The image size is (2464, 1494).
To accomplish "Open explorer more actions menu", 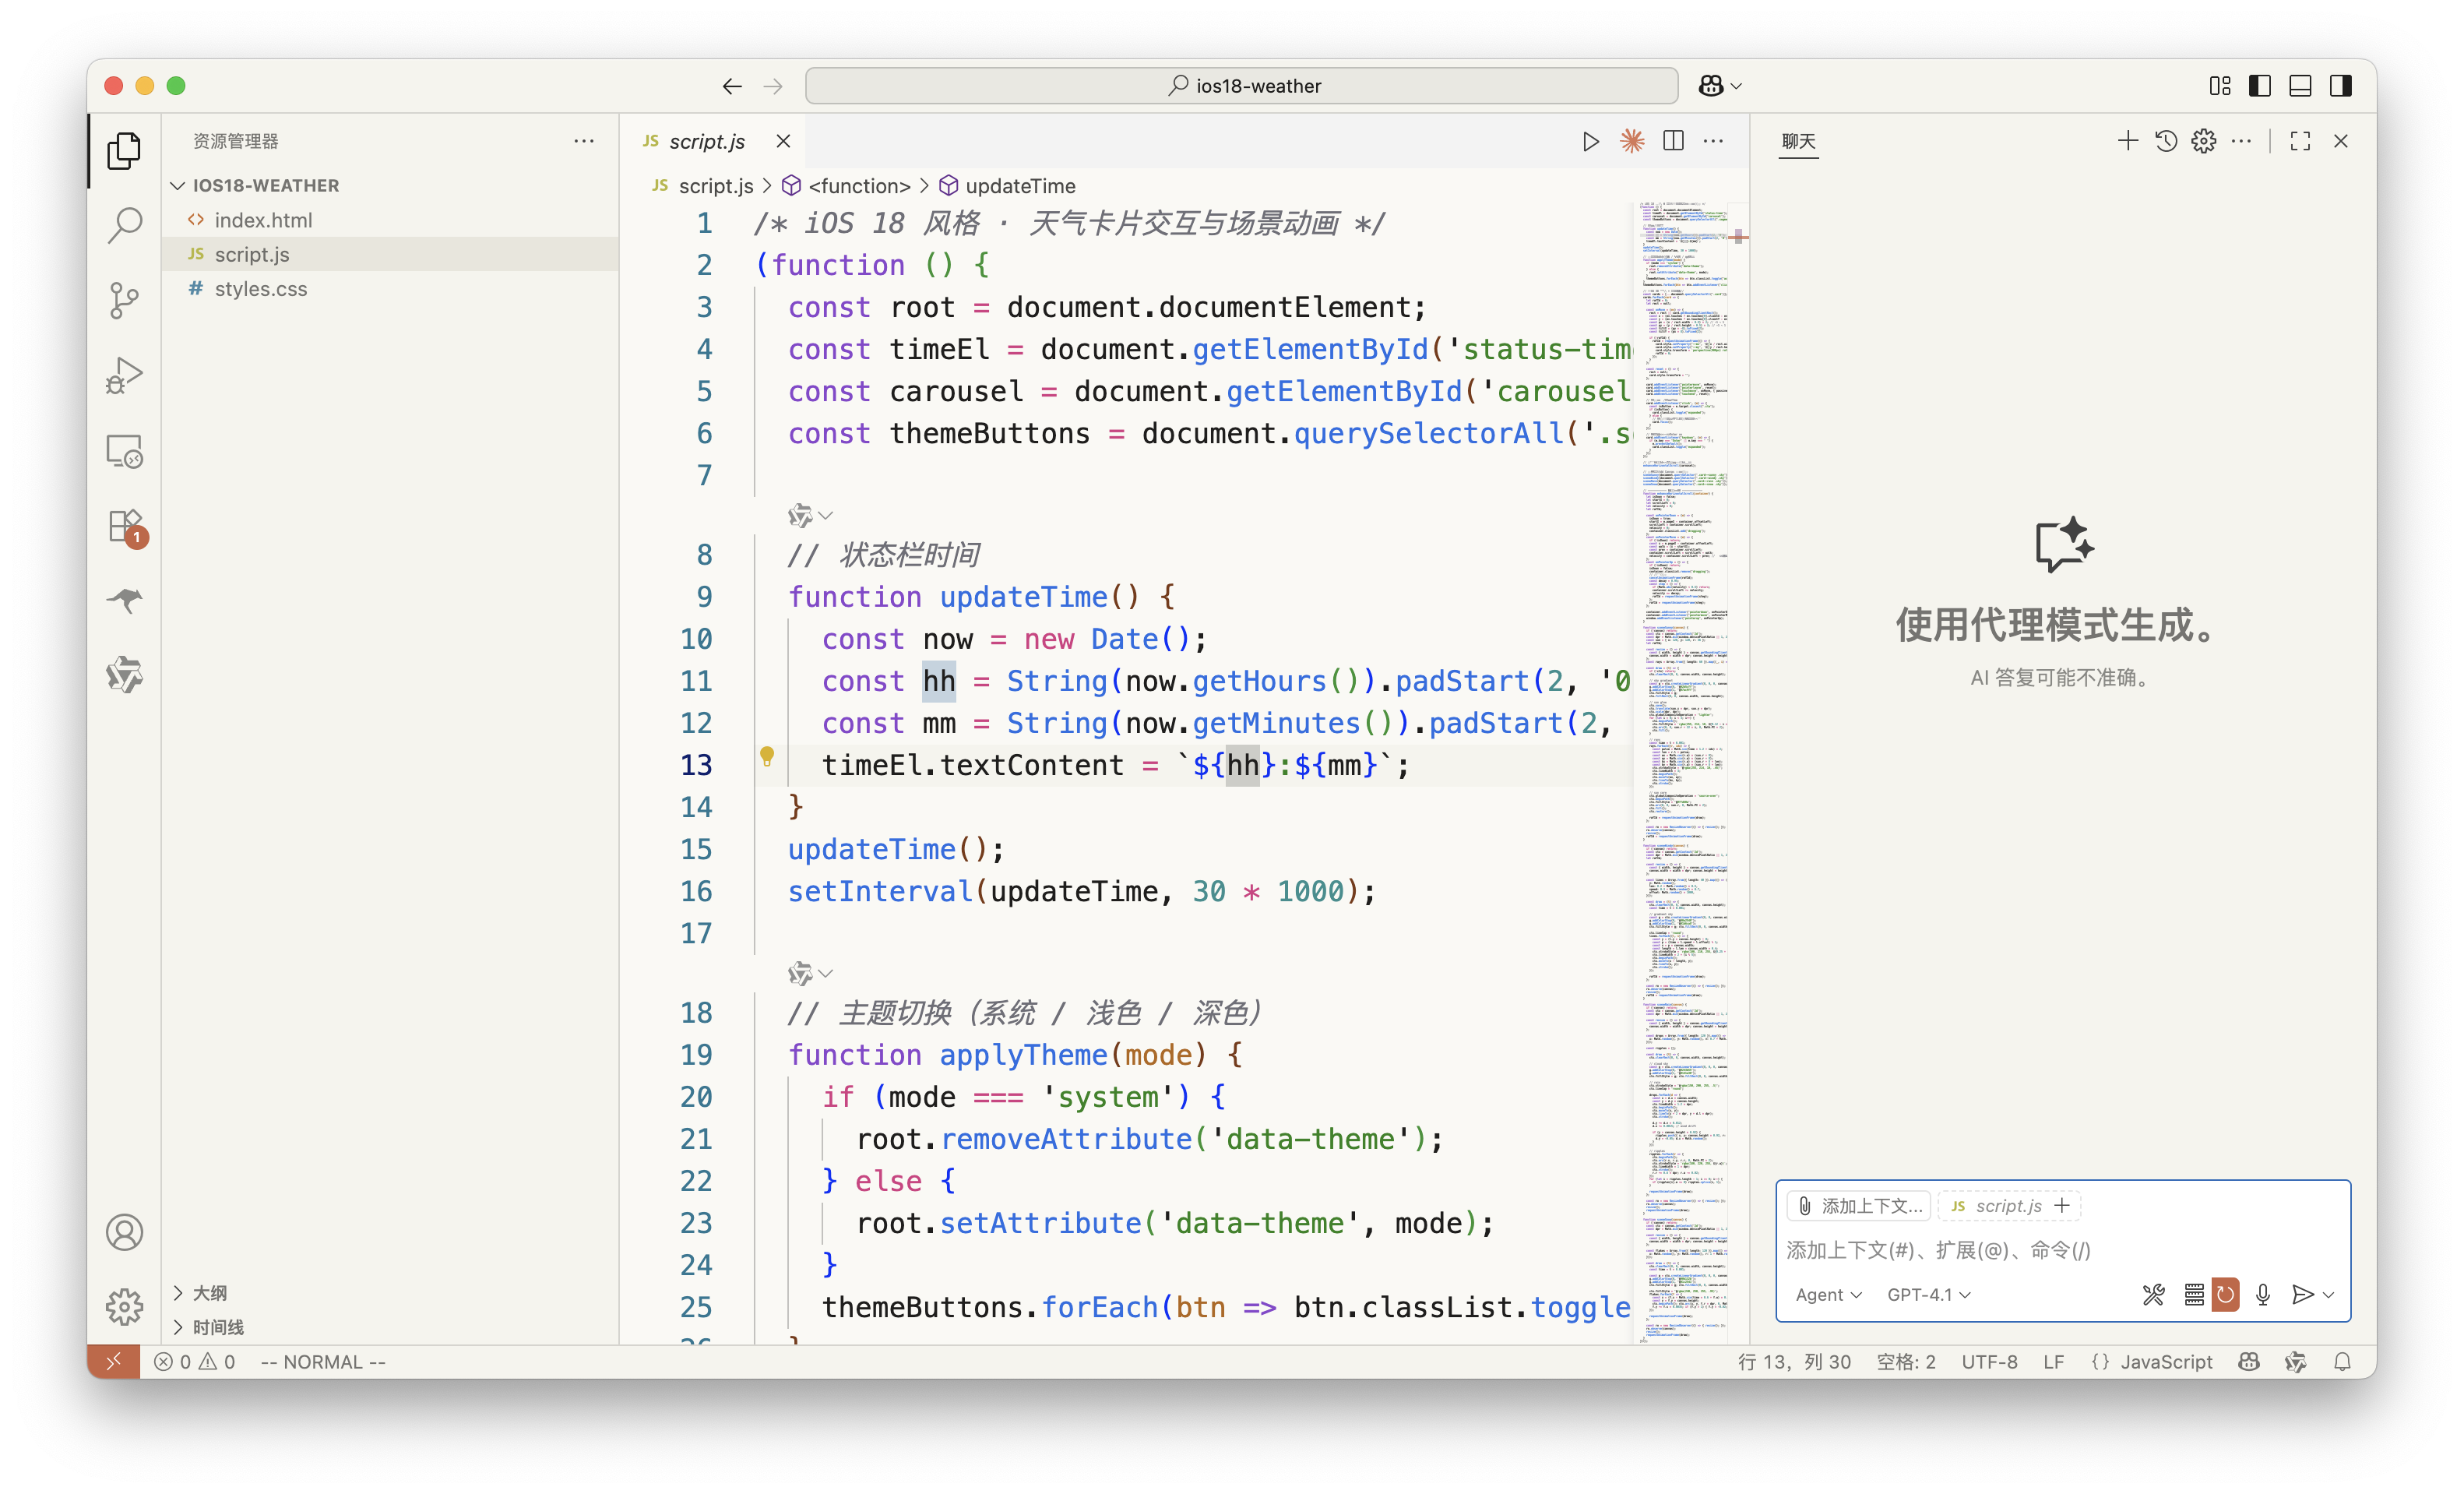I will tap(584, 141).
